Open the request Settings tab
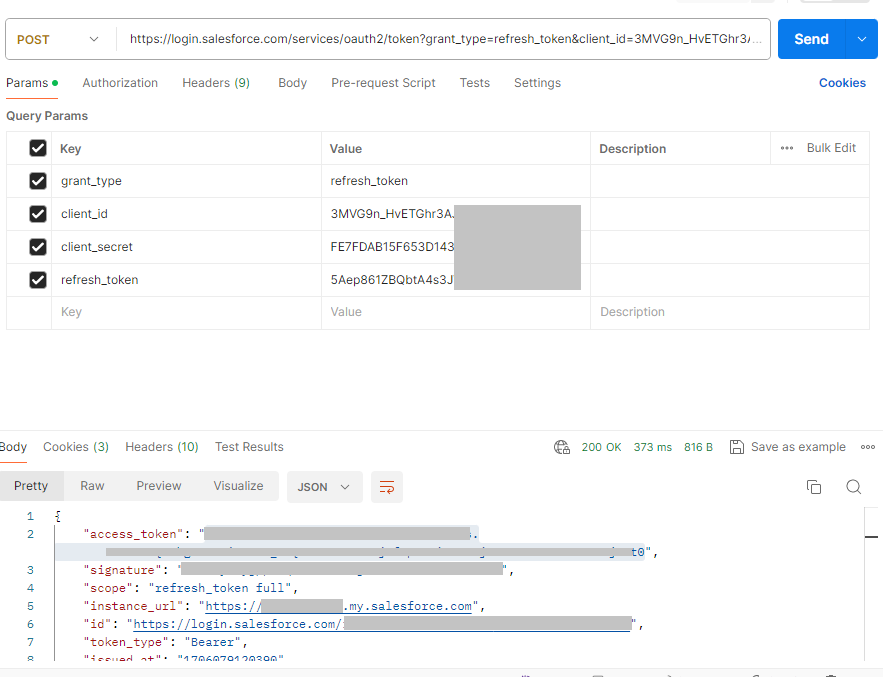Viewport: 883px width, 677px height. pos(537,83)
